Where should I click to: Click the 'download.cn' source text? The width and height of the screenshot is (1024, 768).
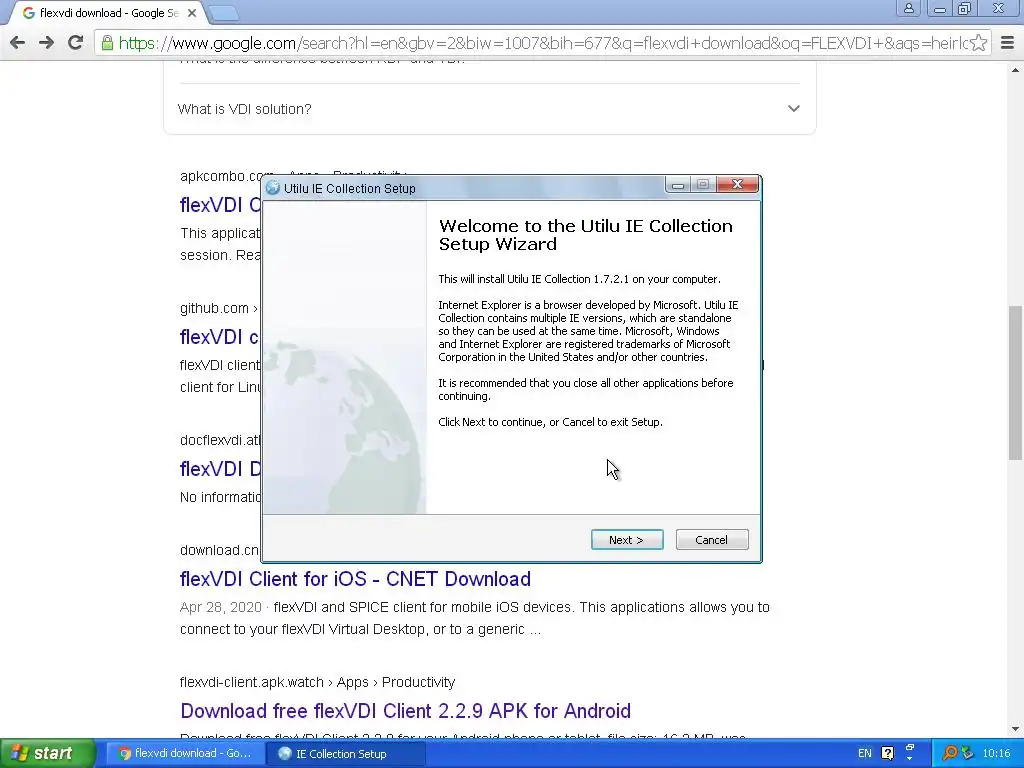pyautogui.click(x=219, y=550)
